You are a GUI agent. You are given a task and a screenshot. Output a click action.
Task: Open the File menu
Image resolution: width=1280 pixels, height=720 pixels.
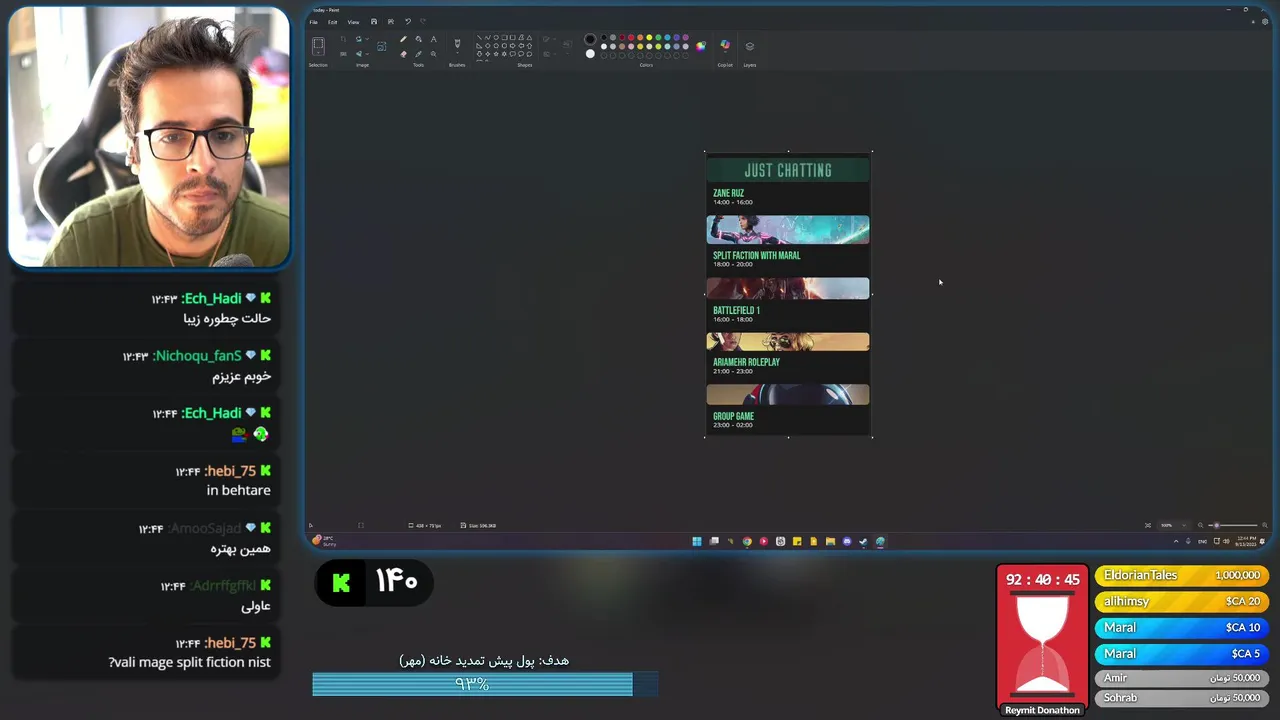click(x=313, y=22)
